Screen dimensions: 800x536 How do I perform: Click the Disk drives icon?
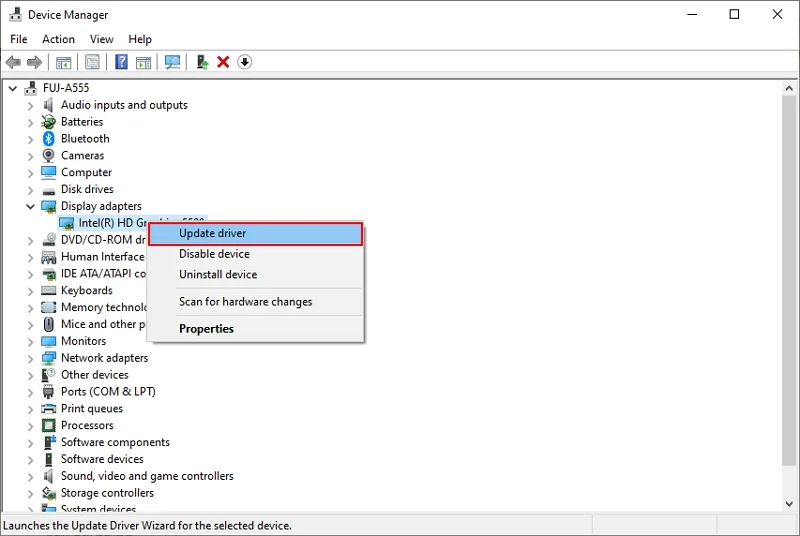click(x=48, y=191)
